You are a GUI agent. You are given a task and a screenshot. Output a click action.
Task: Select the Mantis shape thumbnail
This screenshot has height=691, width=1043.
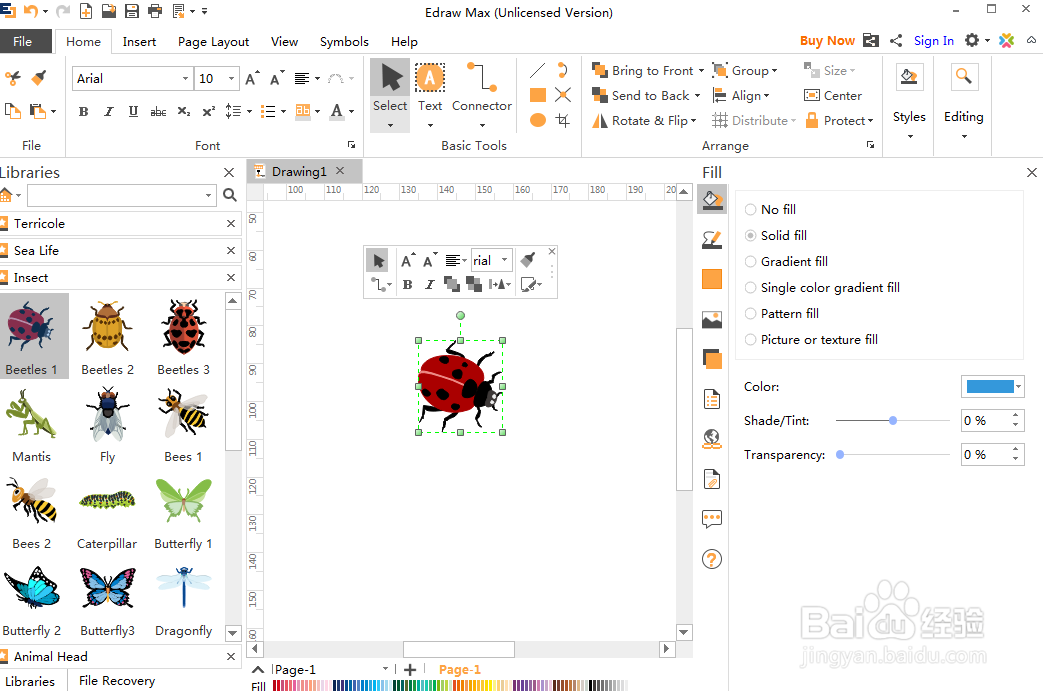coord(31,425)
